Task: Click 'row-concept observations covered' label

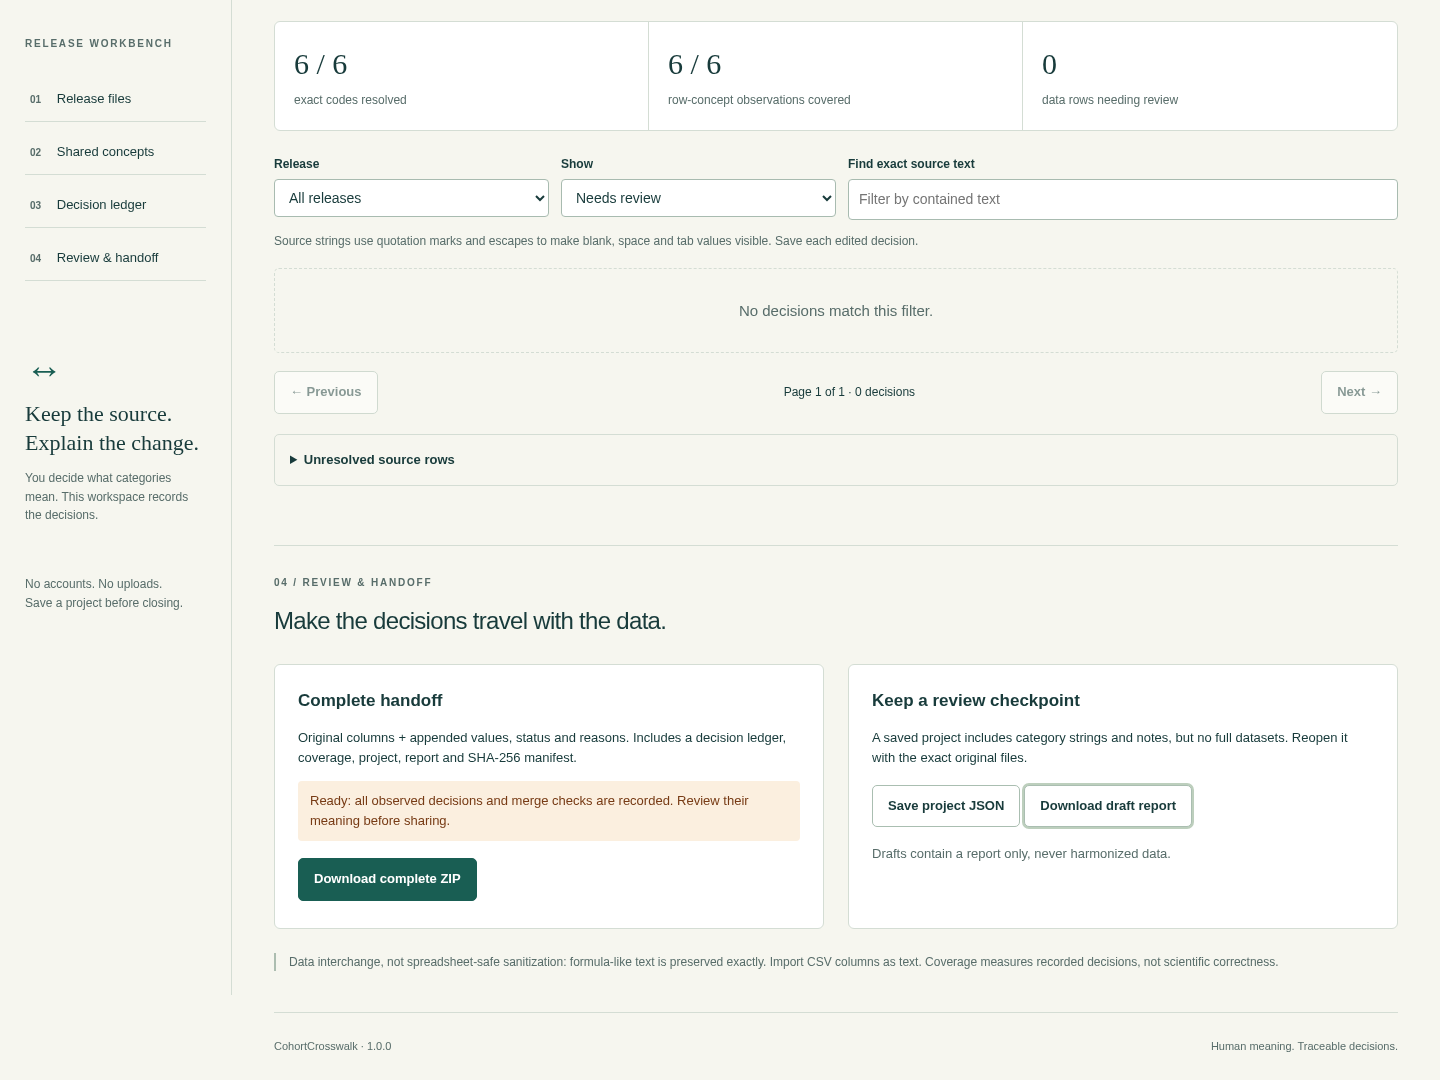Action: 759,100
